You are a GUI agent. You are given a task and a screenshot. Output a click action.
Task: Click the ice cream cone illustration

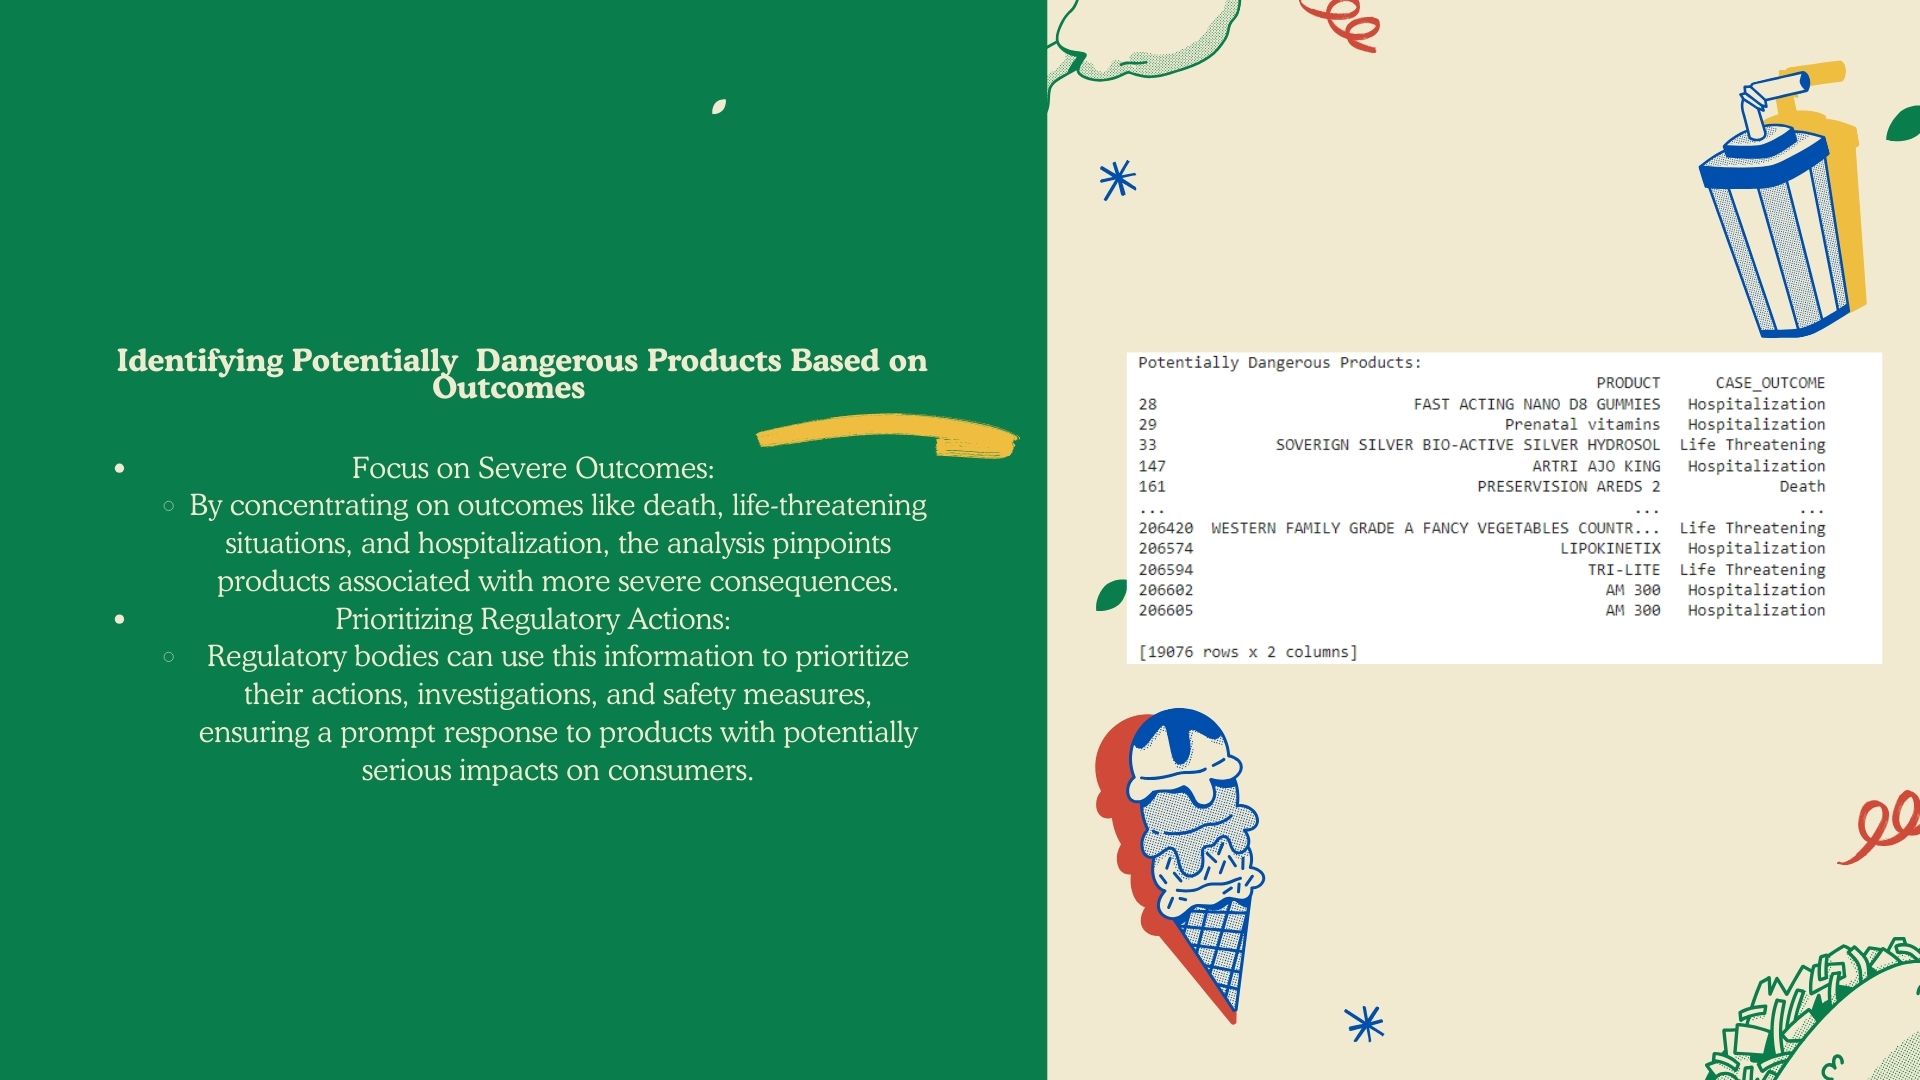point(1190,850)
